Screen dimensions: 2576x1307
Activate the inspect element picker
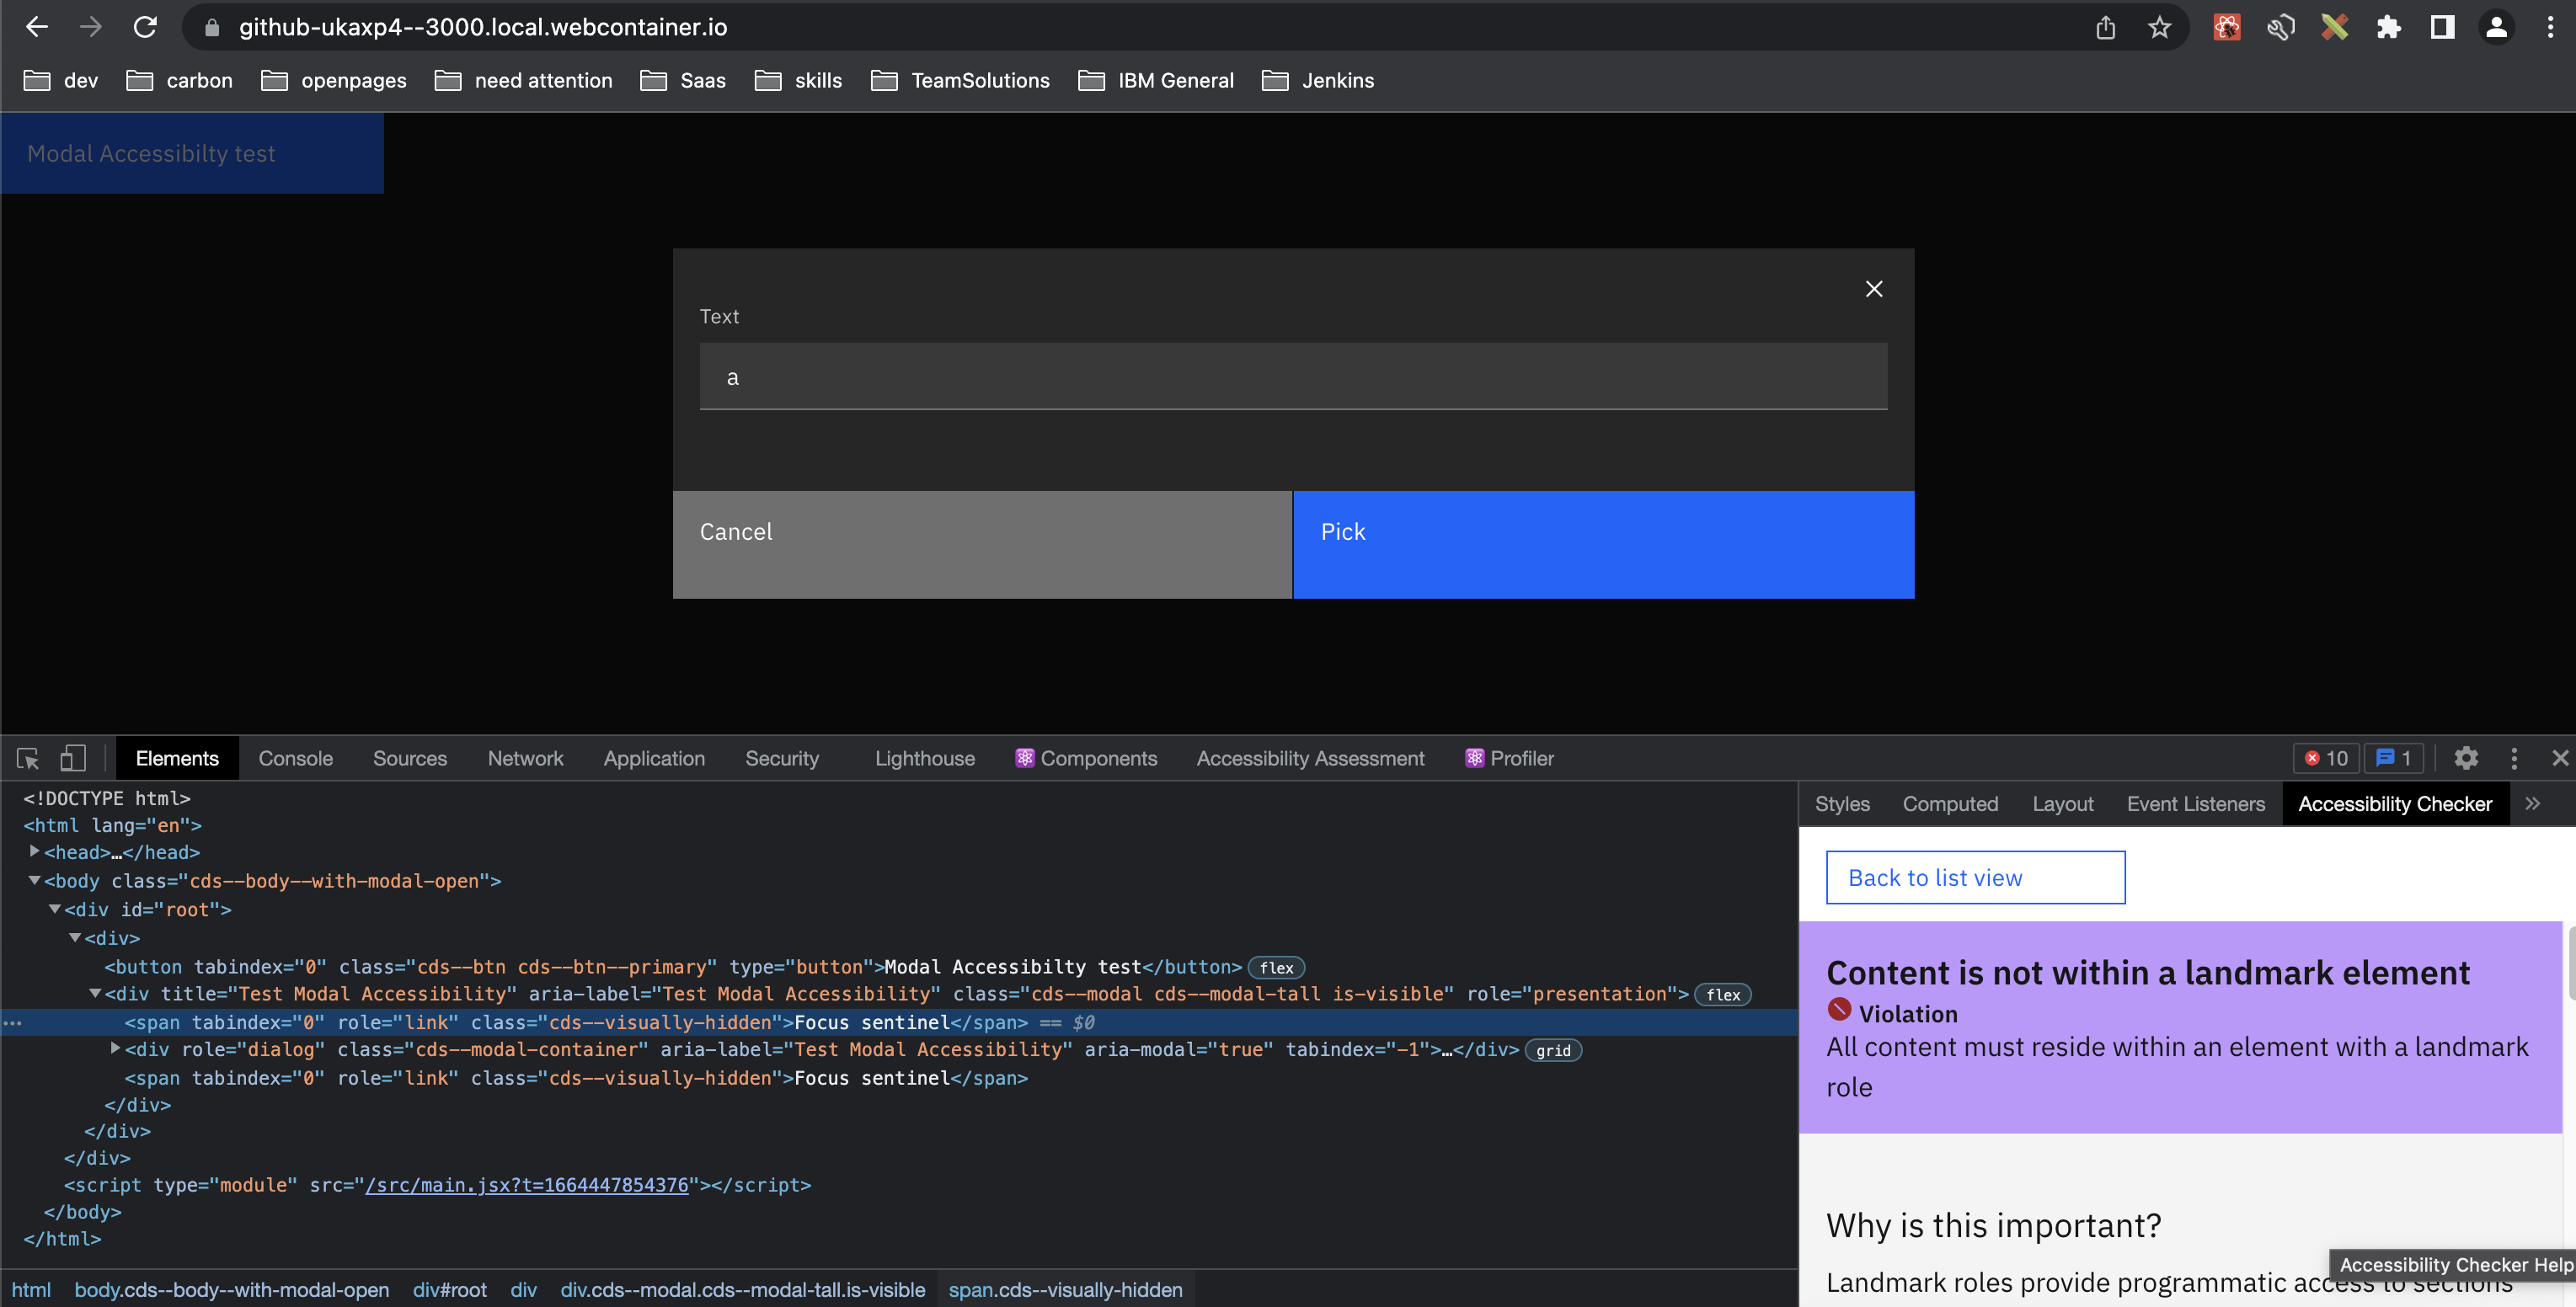[26, 758]
